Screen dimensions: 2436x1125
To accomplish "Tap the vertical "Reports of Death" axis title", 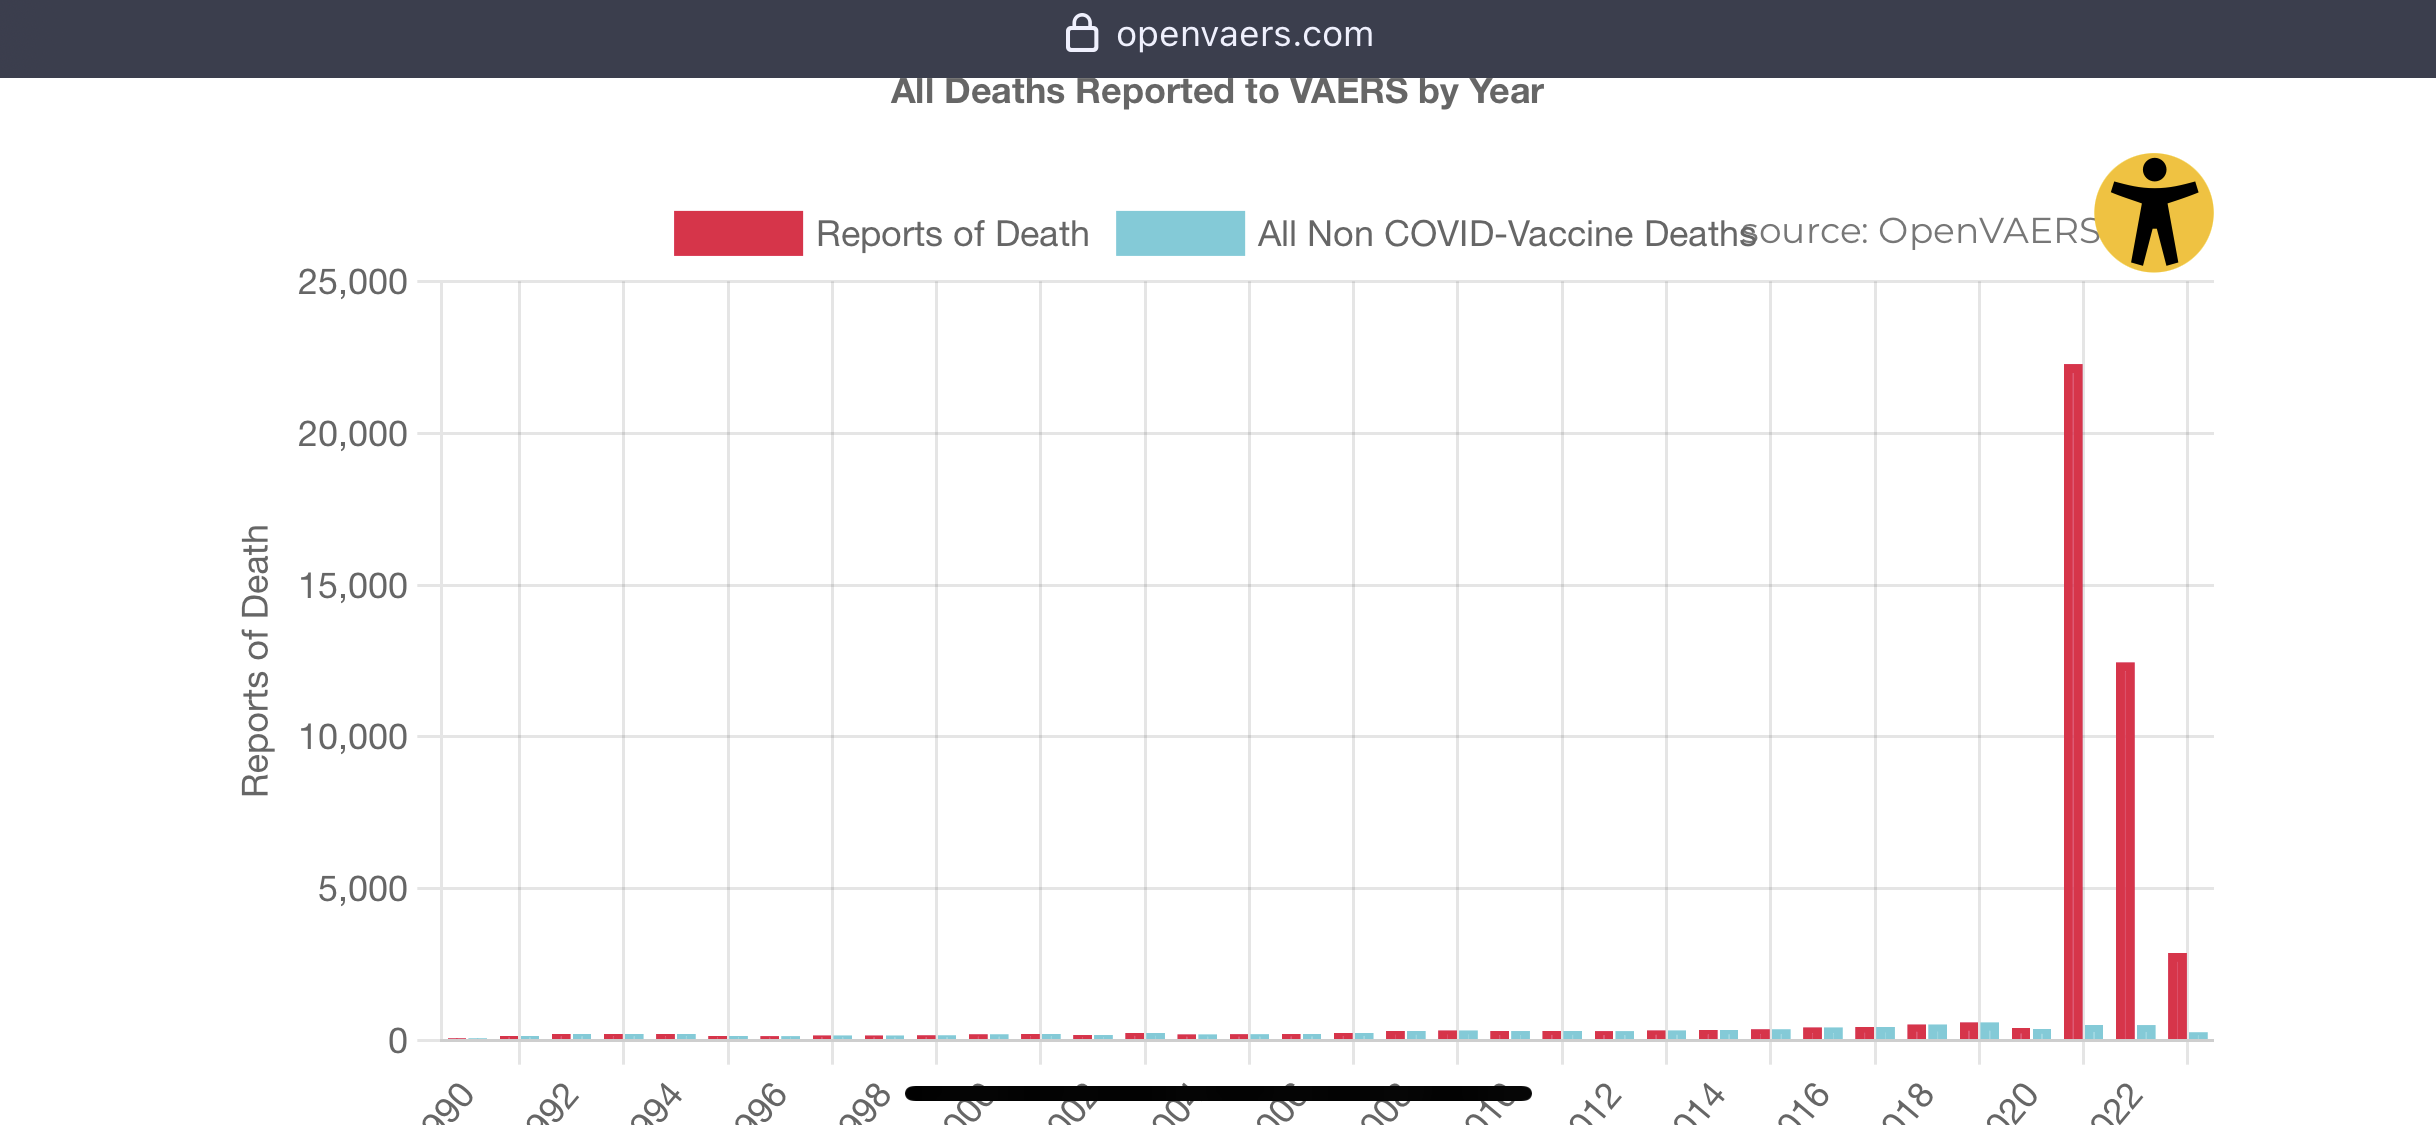I will (x=256, y=660).
